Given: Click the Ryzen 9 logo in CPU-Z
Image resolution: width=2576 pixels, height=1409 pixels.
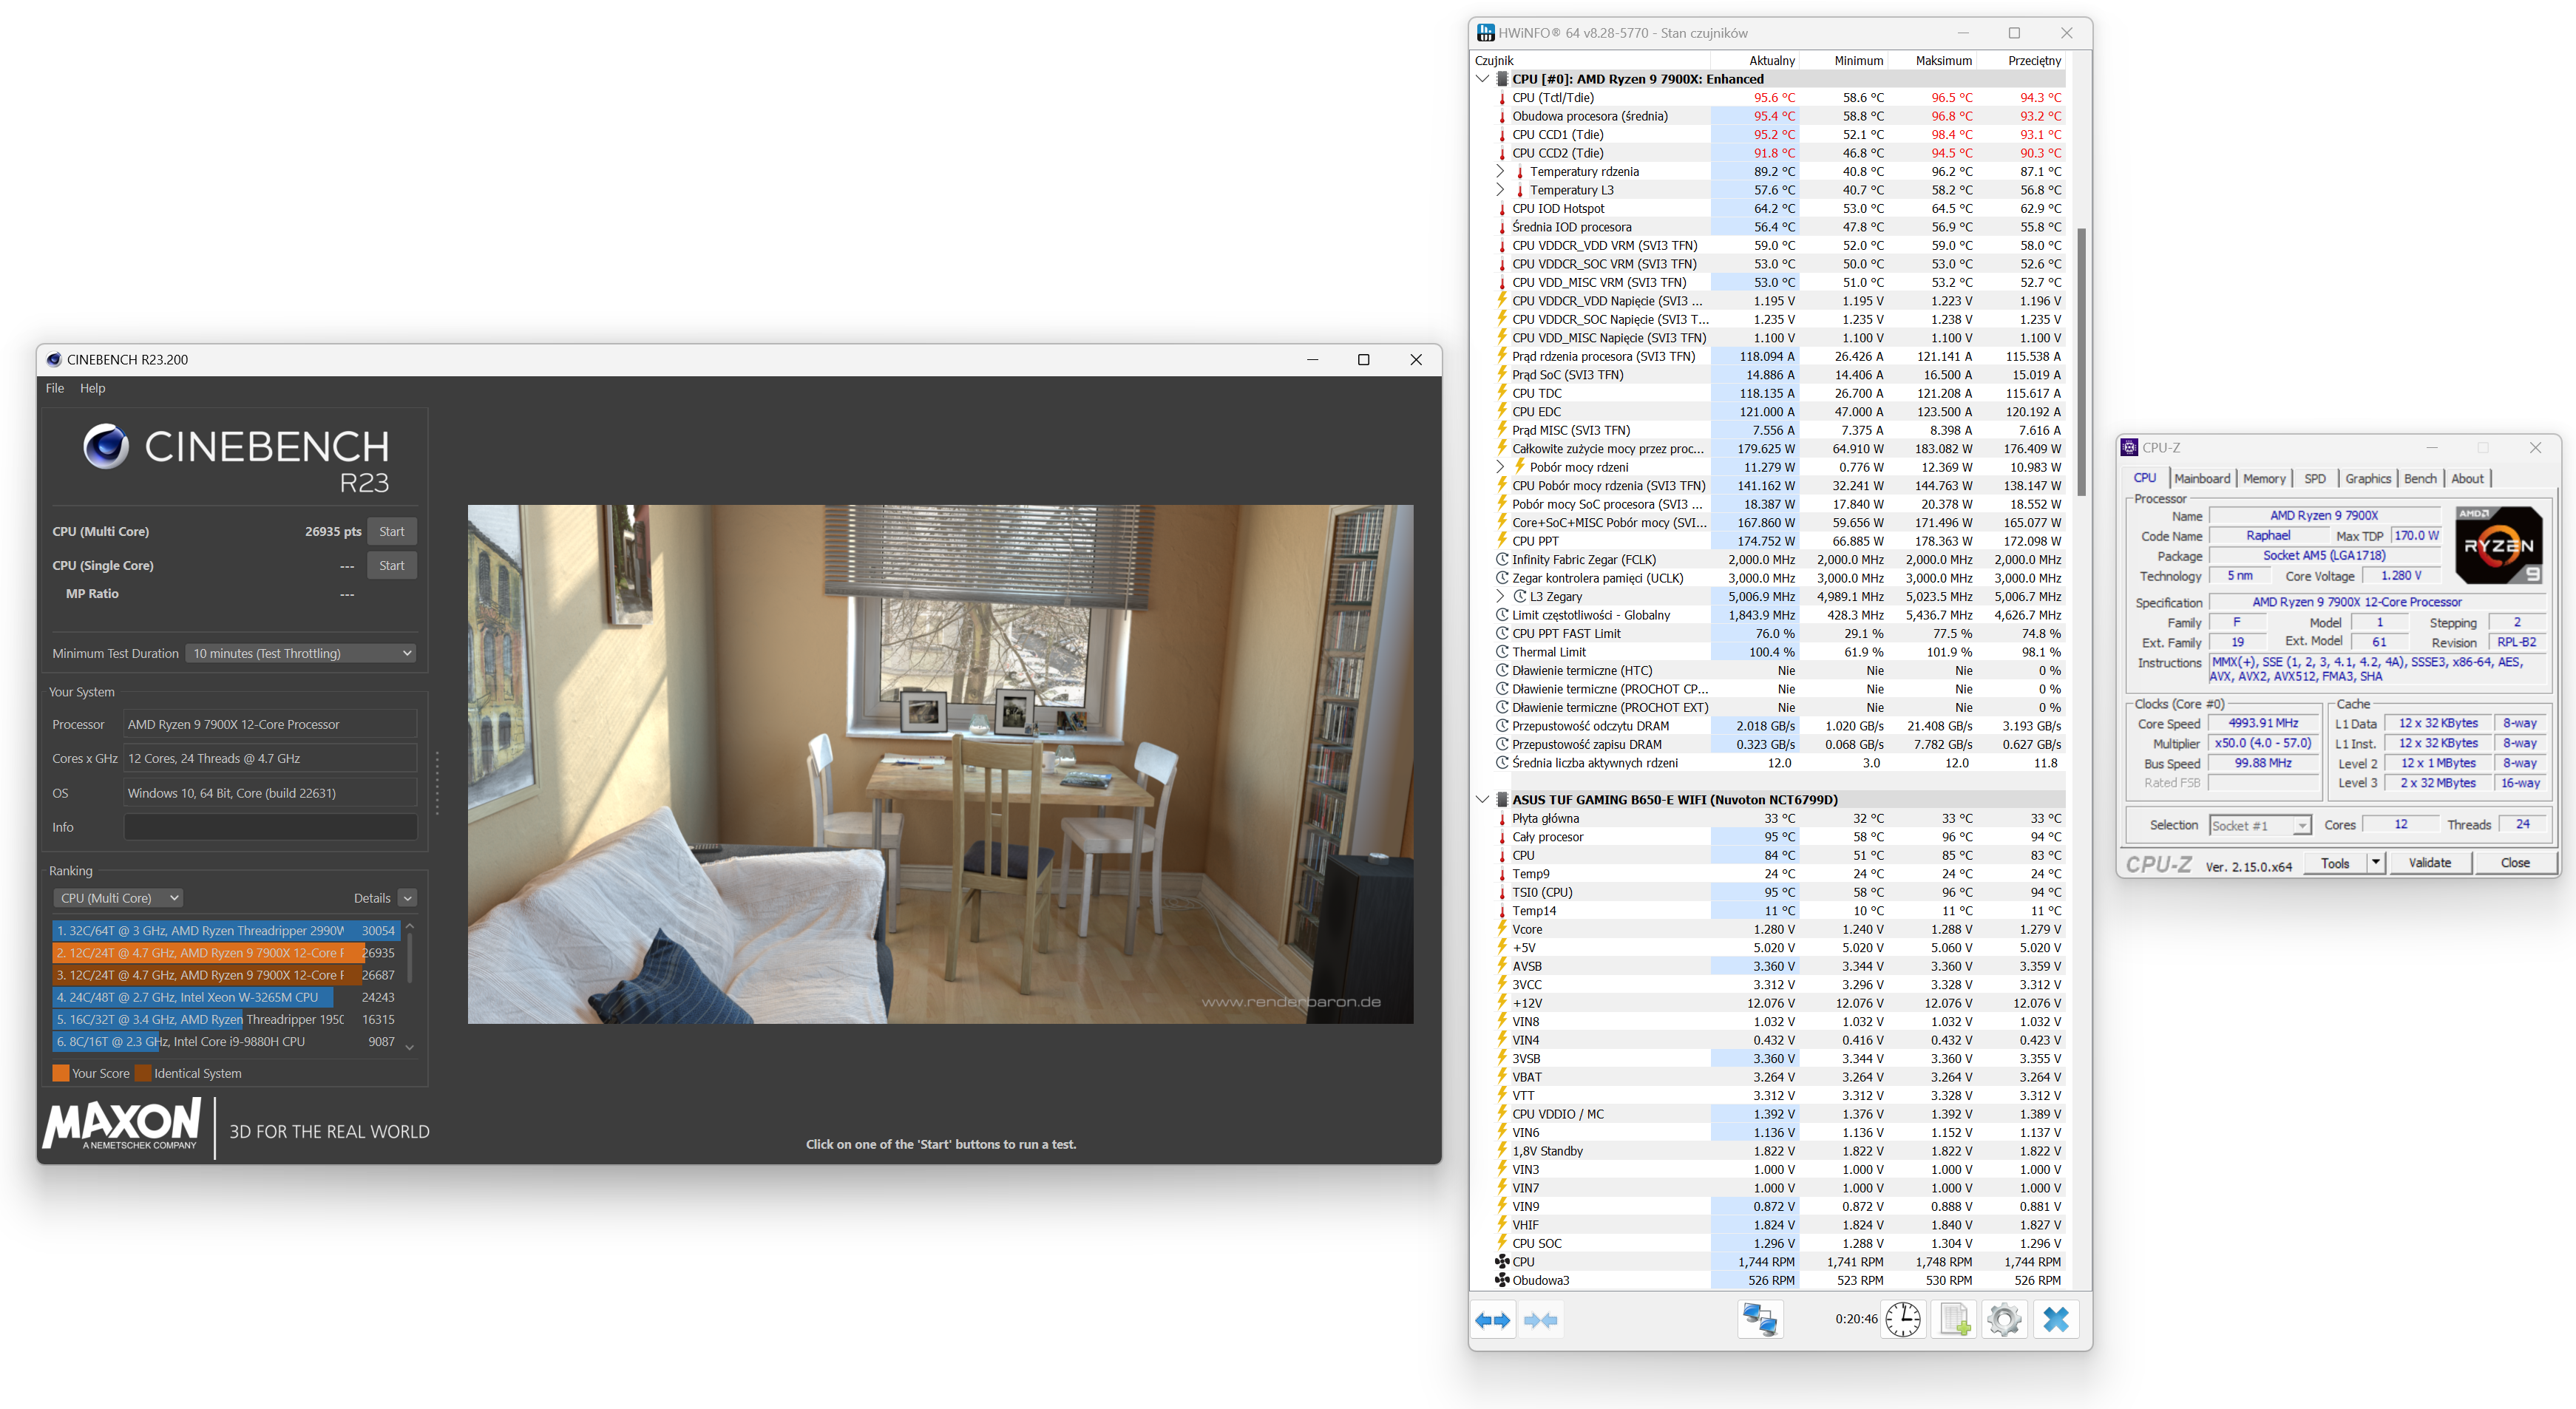Looking at the screenshot, I should click(2498, 545).
